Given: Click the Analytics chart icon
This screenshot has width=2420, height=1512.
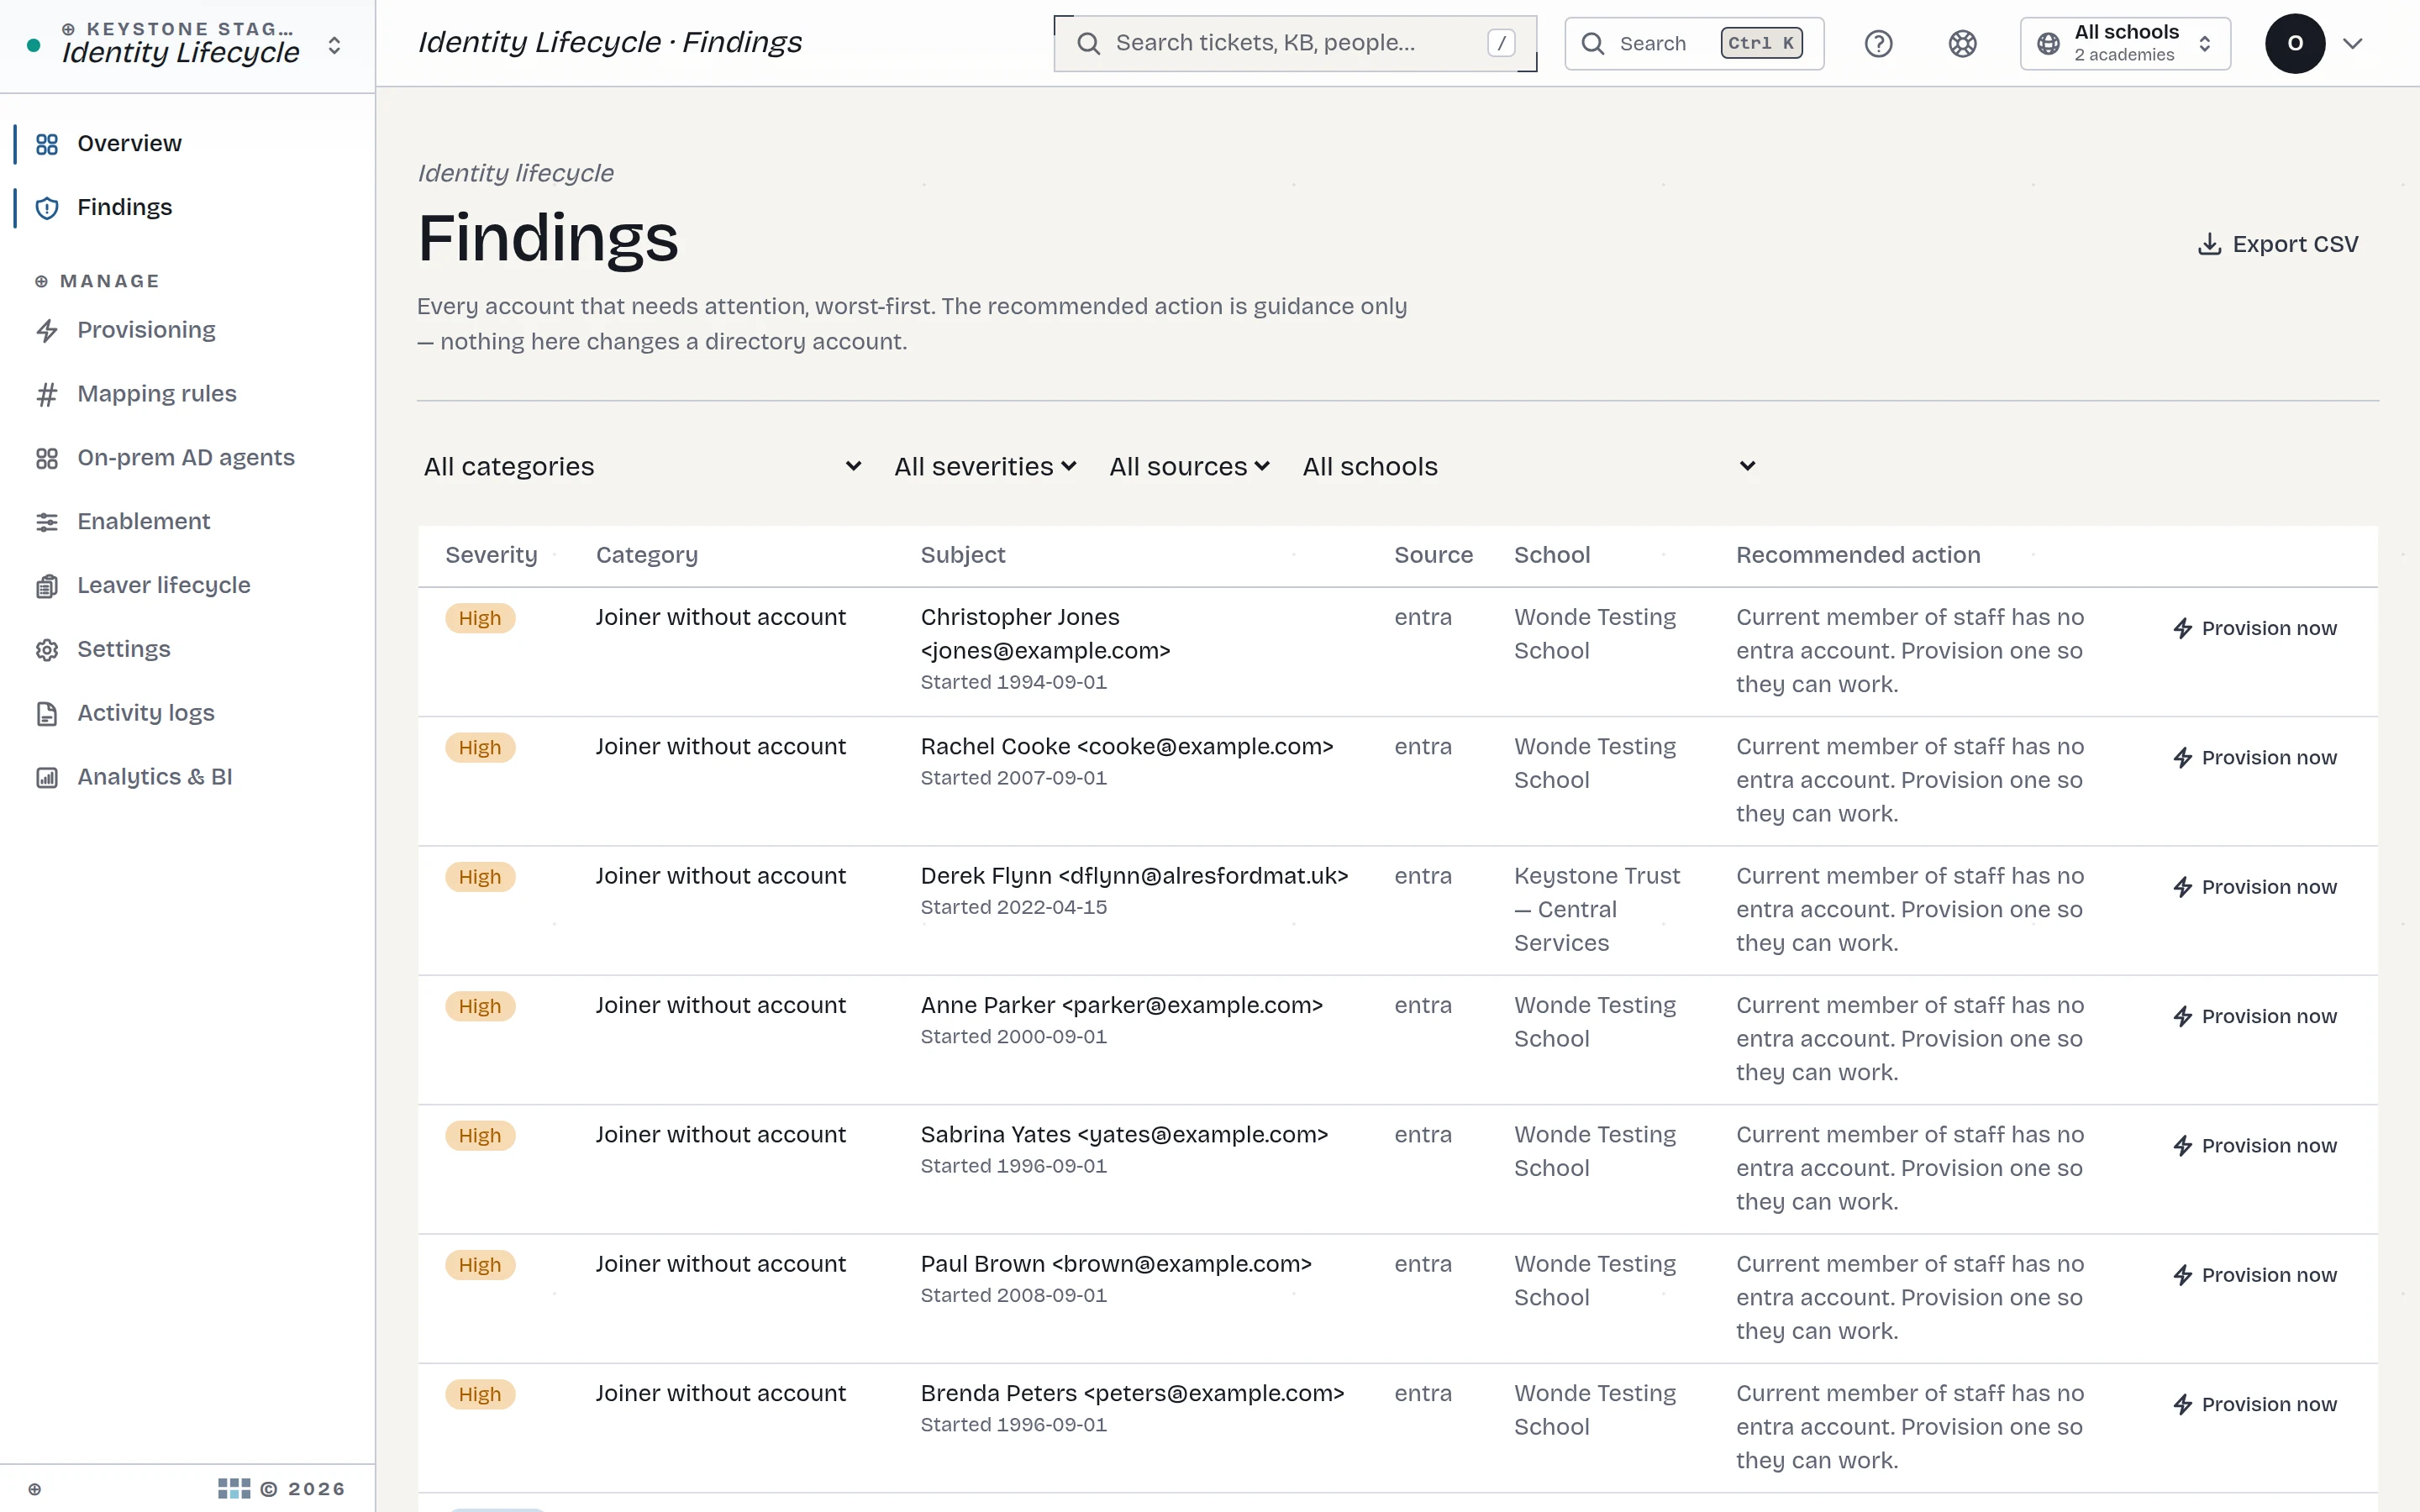Looking at the screenshot, I should coord(47,778).
